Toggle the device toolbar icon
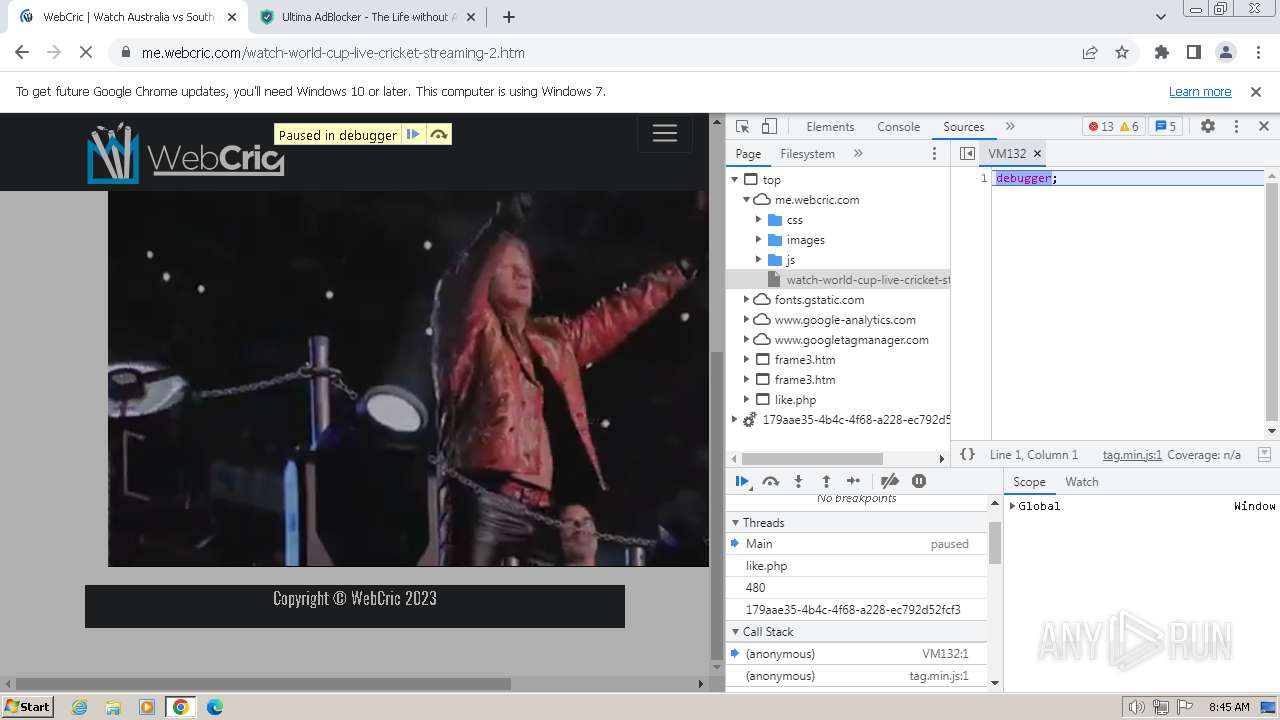 tap(769, 126)
